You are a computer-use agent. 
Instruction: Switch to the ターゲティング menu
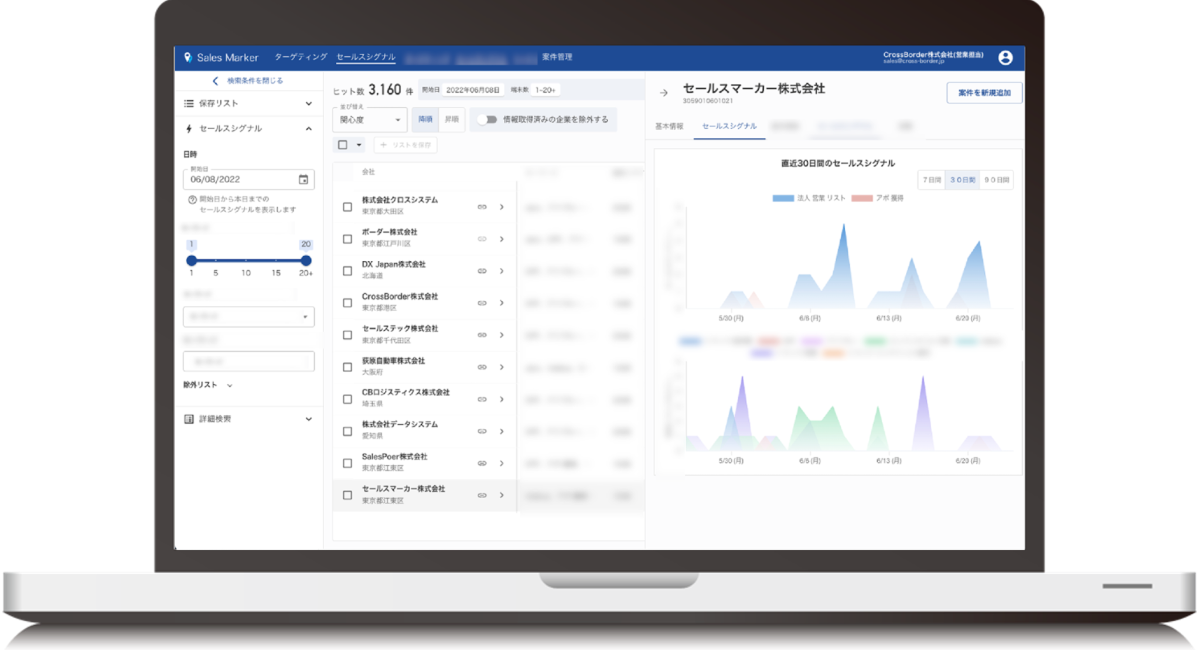point(300,58)
